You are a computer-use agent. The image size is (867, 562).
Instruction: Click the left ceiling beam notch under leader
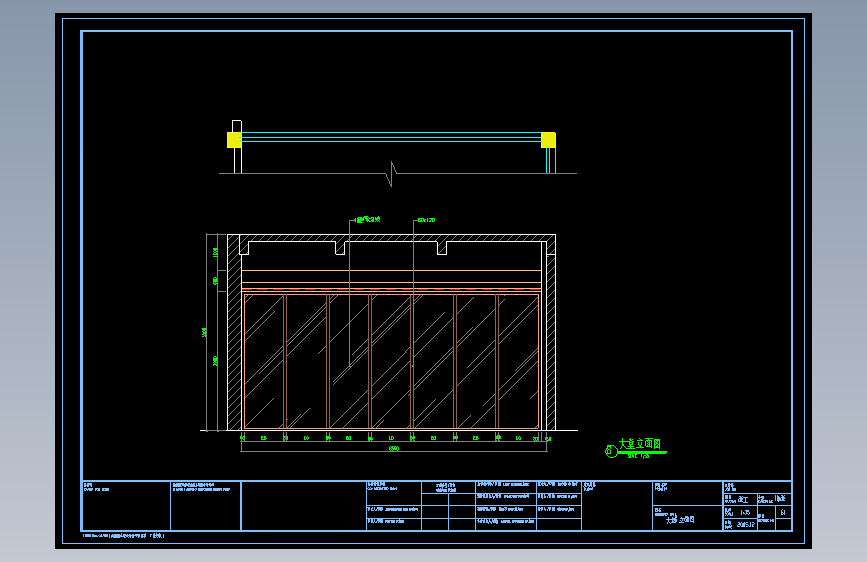coord(340,248)
